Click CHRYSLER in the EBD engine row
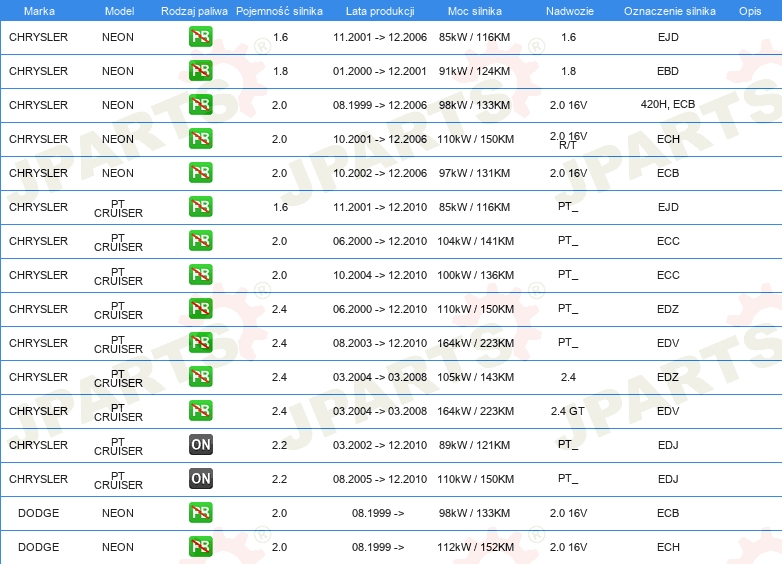 click(x=38, y=71)
